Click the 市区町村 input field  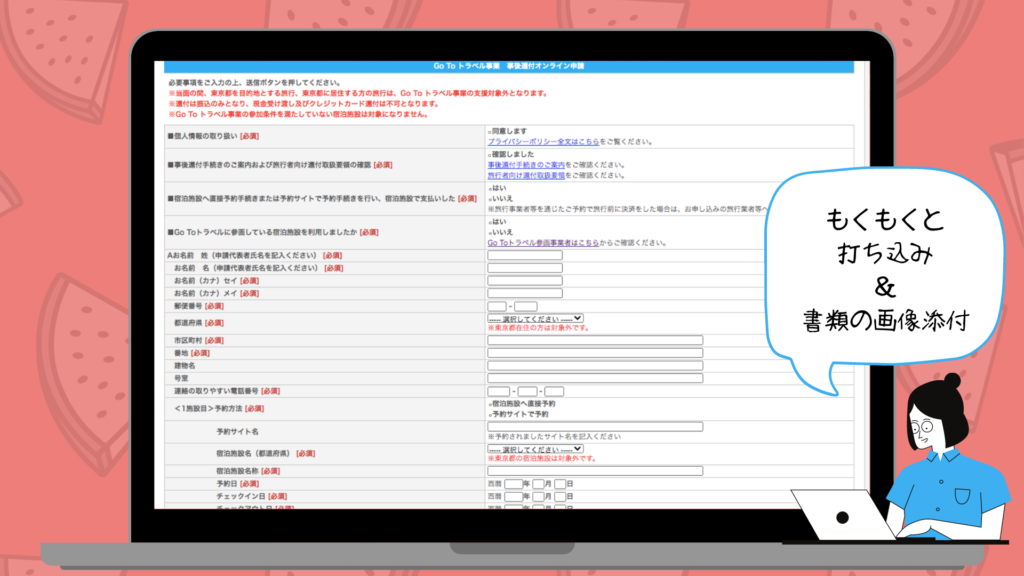click(595, 340)
